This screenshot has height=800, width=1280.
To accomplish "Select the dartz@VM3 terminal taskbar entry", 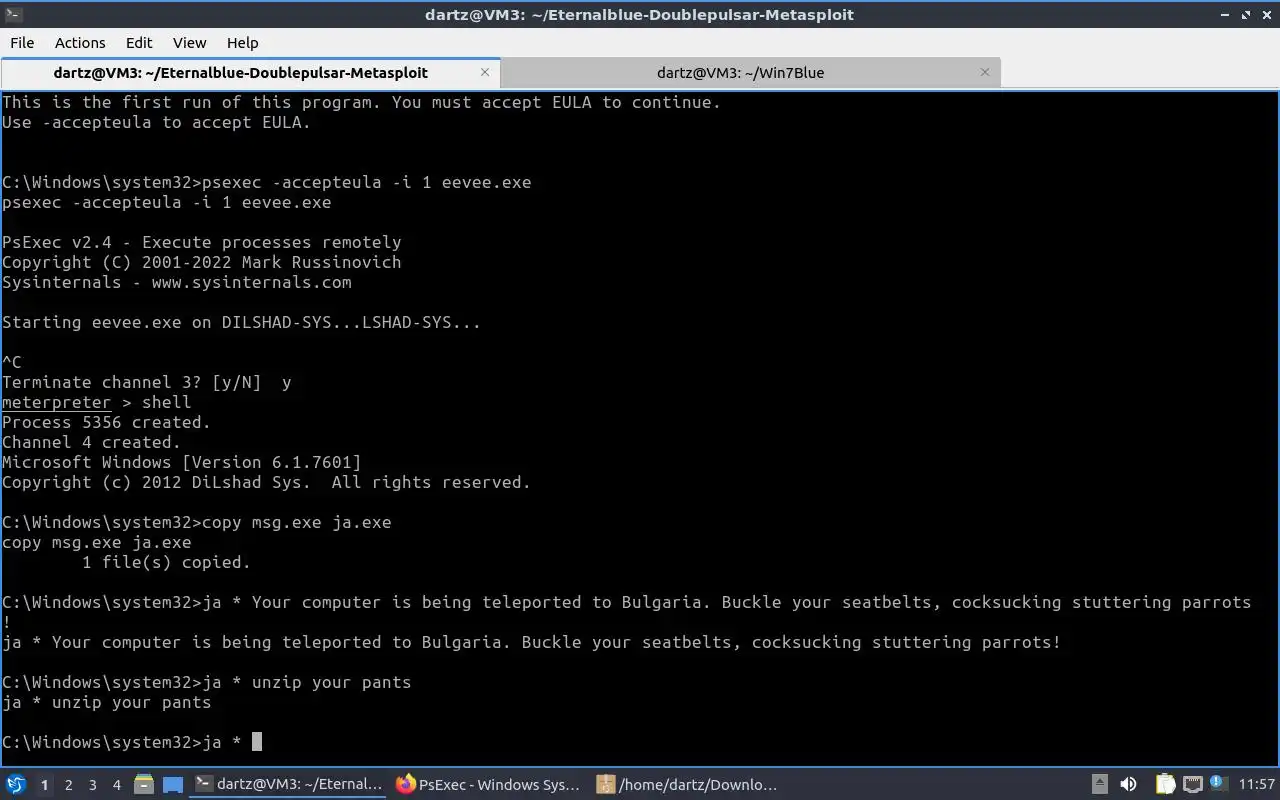I will point(289,785).
